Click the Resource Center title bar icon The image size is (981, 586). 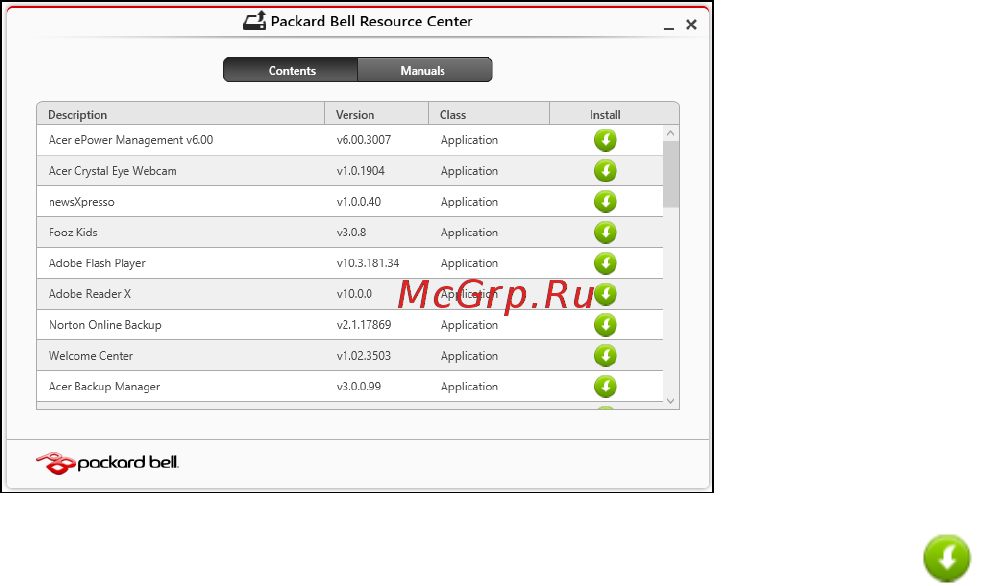tap(254, 21)
